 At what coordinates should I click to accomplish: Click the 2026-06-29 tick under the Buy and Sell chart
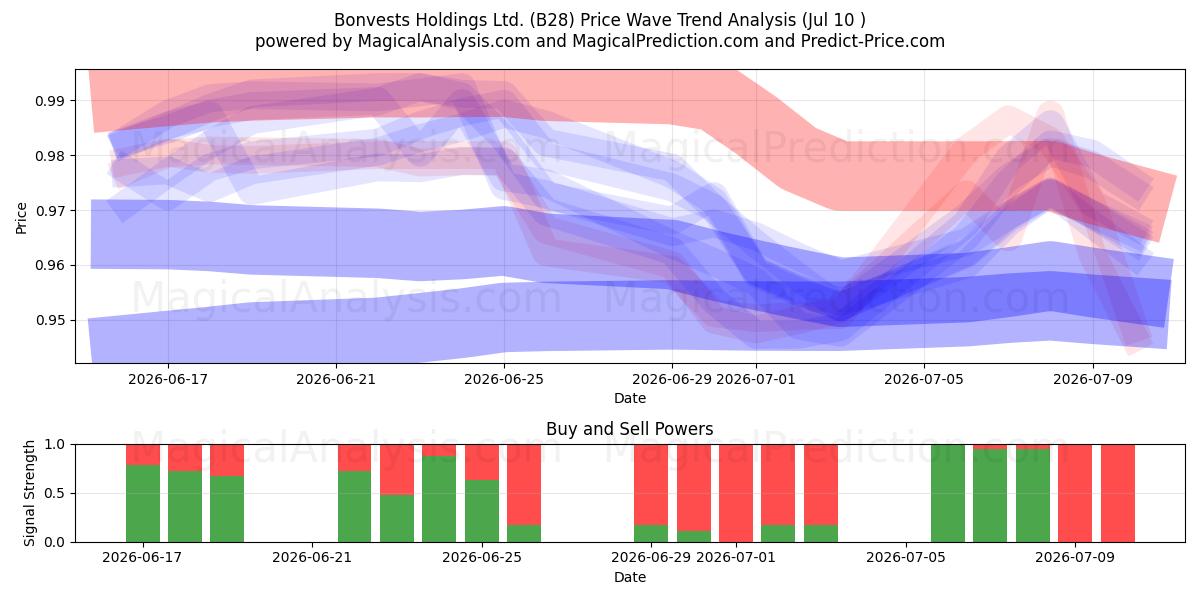651,558
